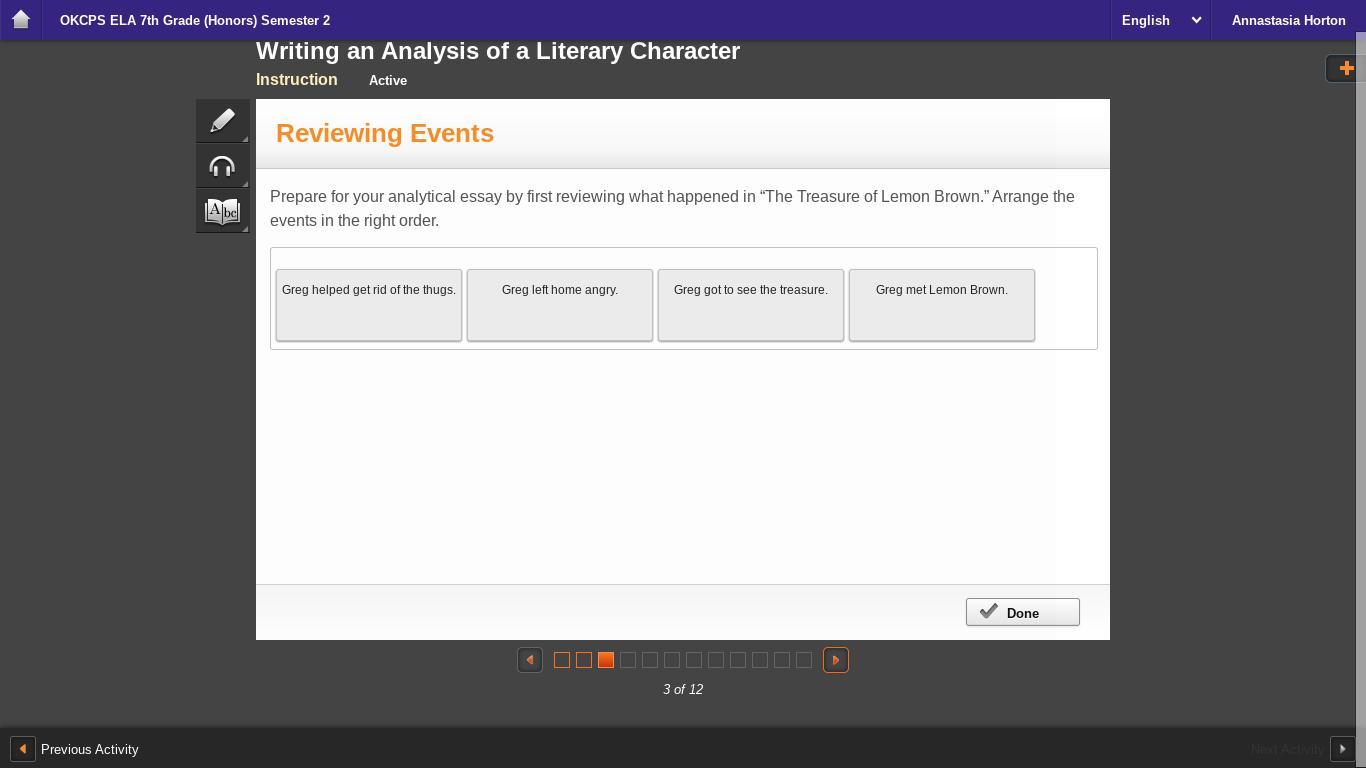Open the glossary book tool
1366x768 pixels.
coord(222,212)
